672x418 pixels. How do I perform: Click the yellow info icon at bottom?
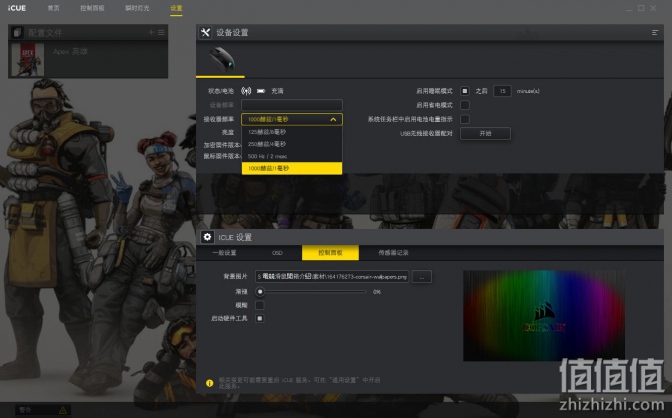click(x=210, y=383)
